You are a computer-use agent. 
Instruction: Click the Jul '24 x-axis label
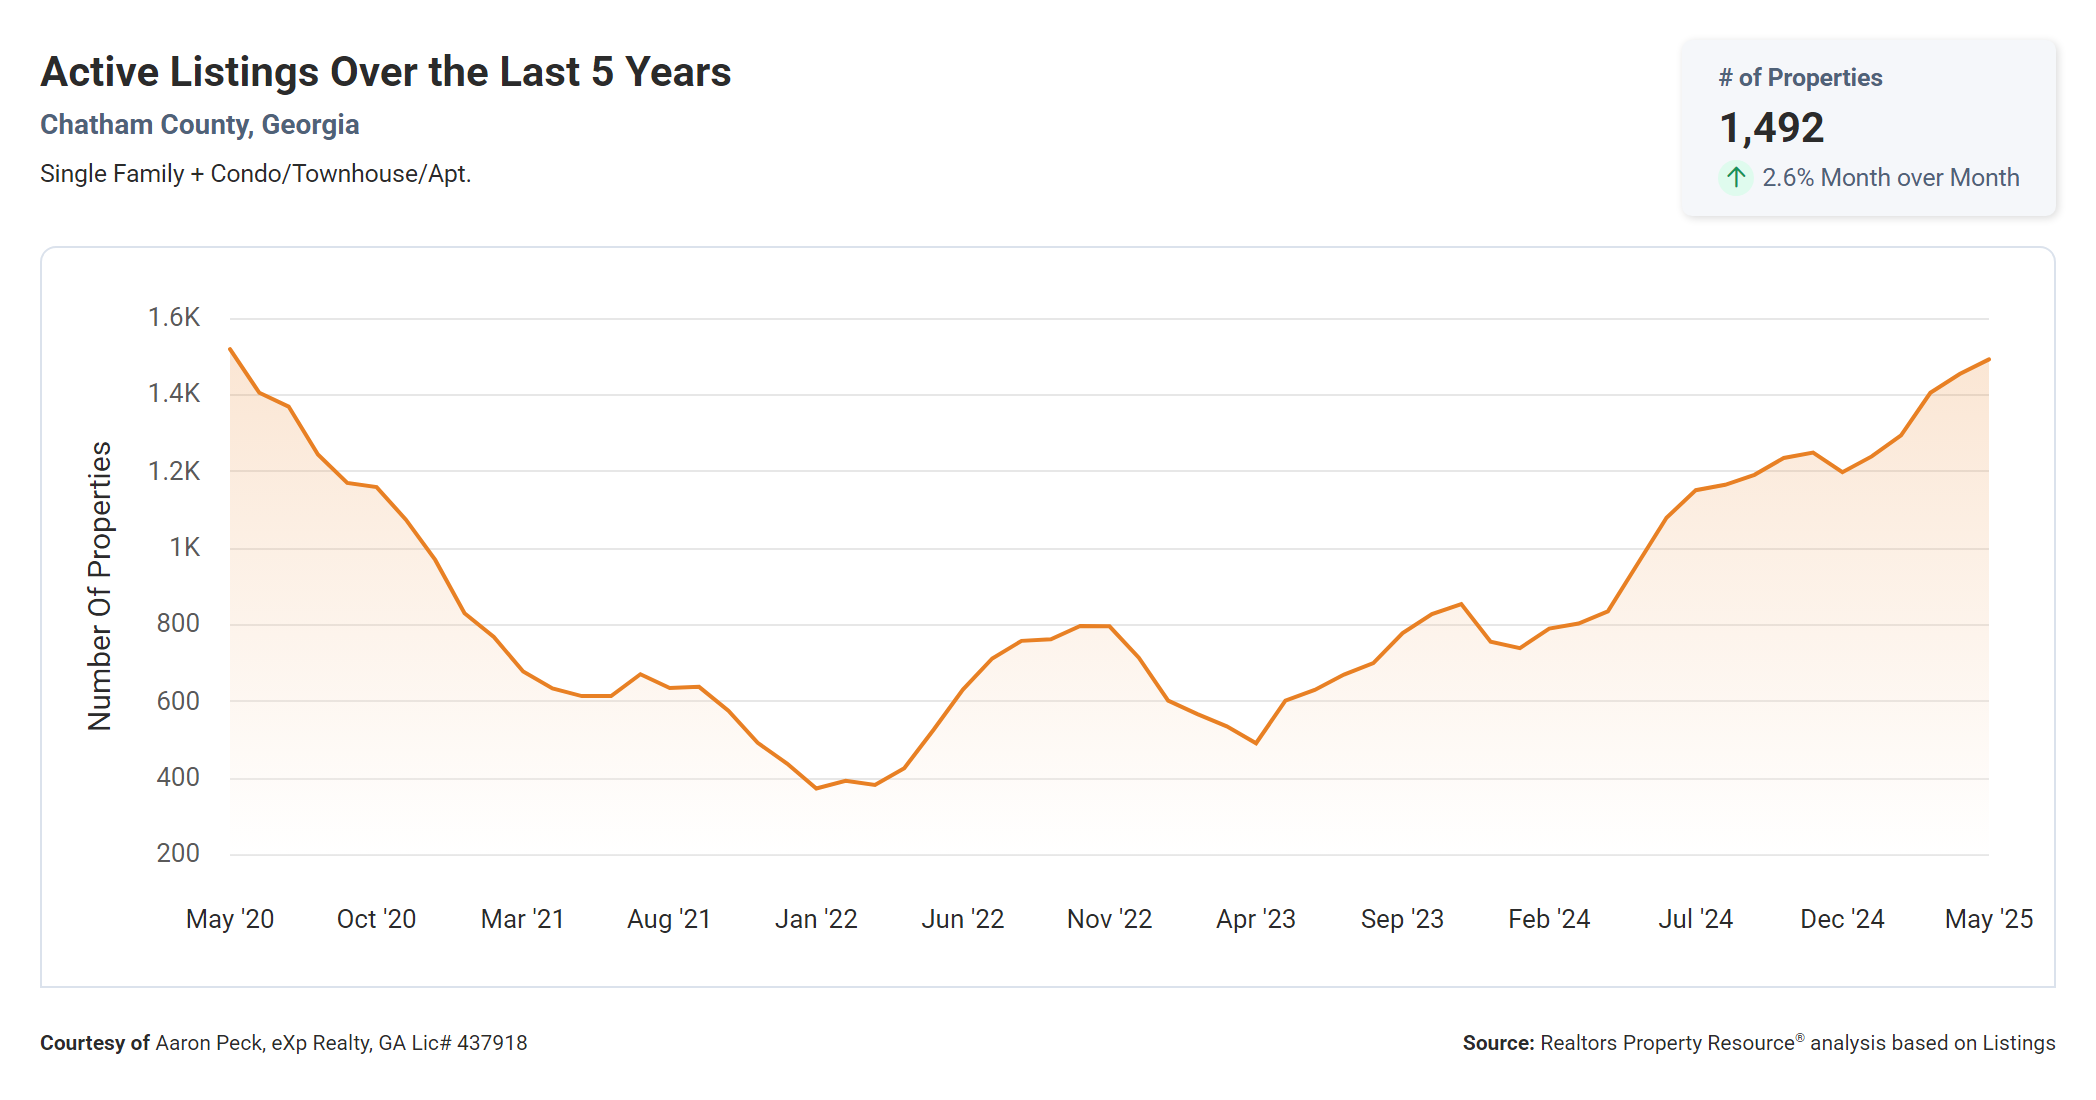(1695, 919)
